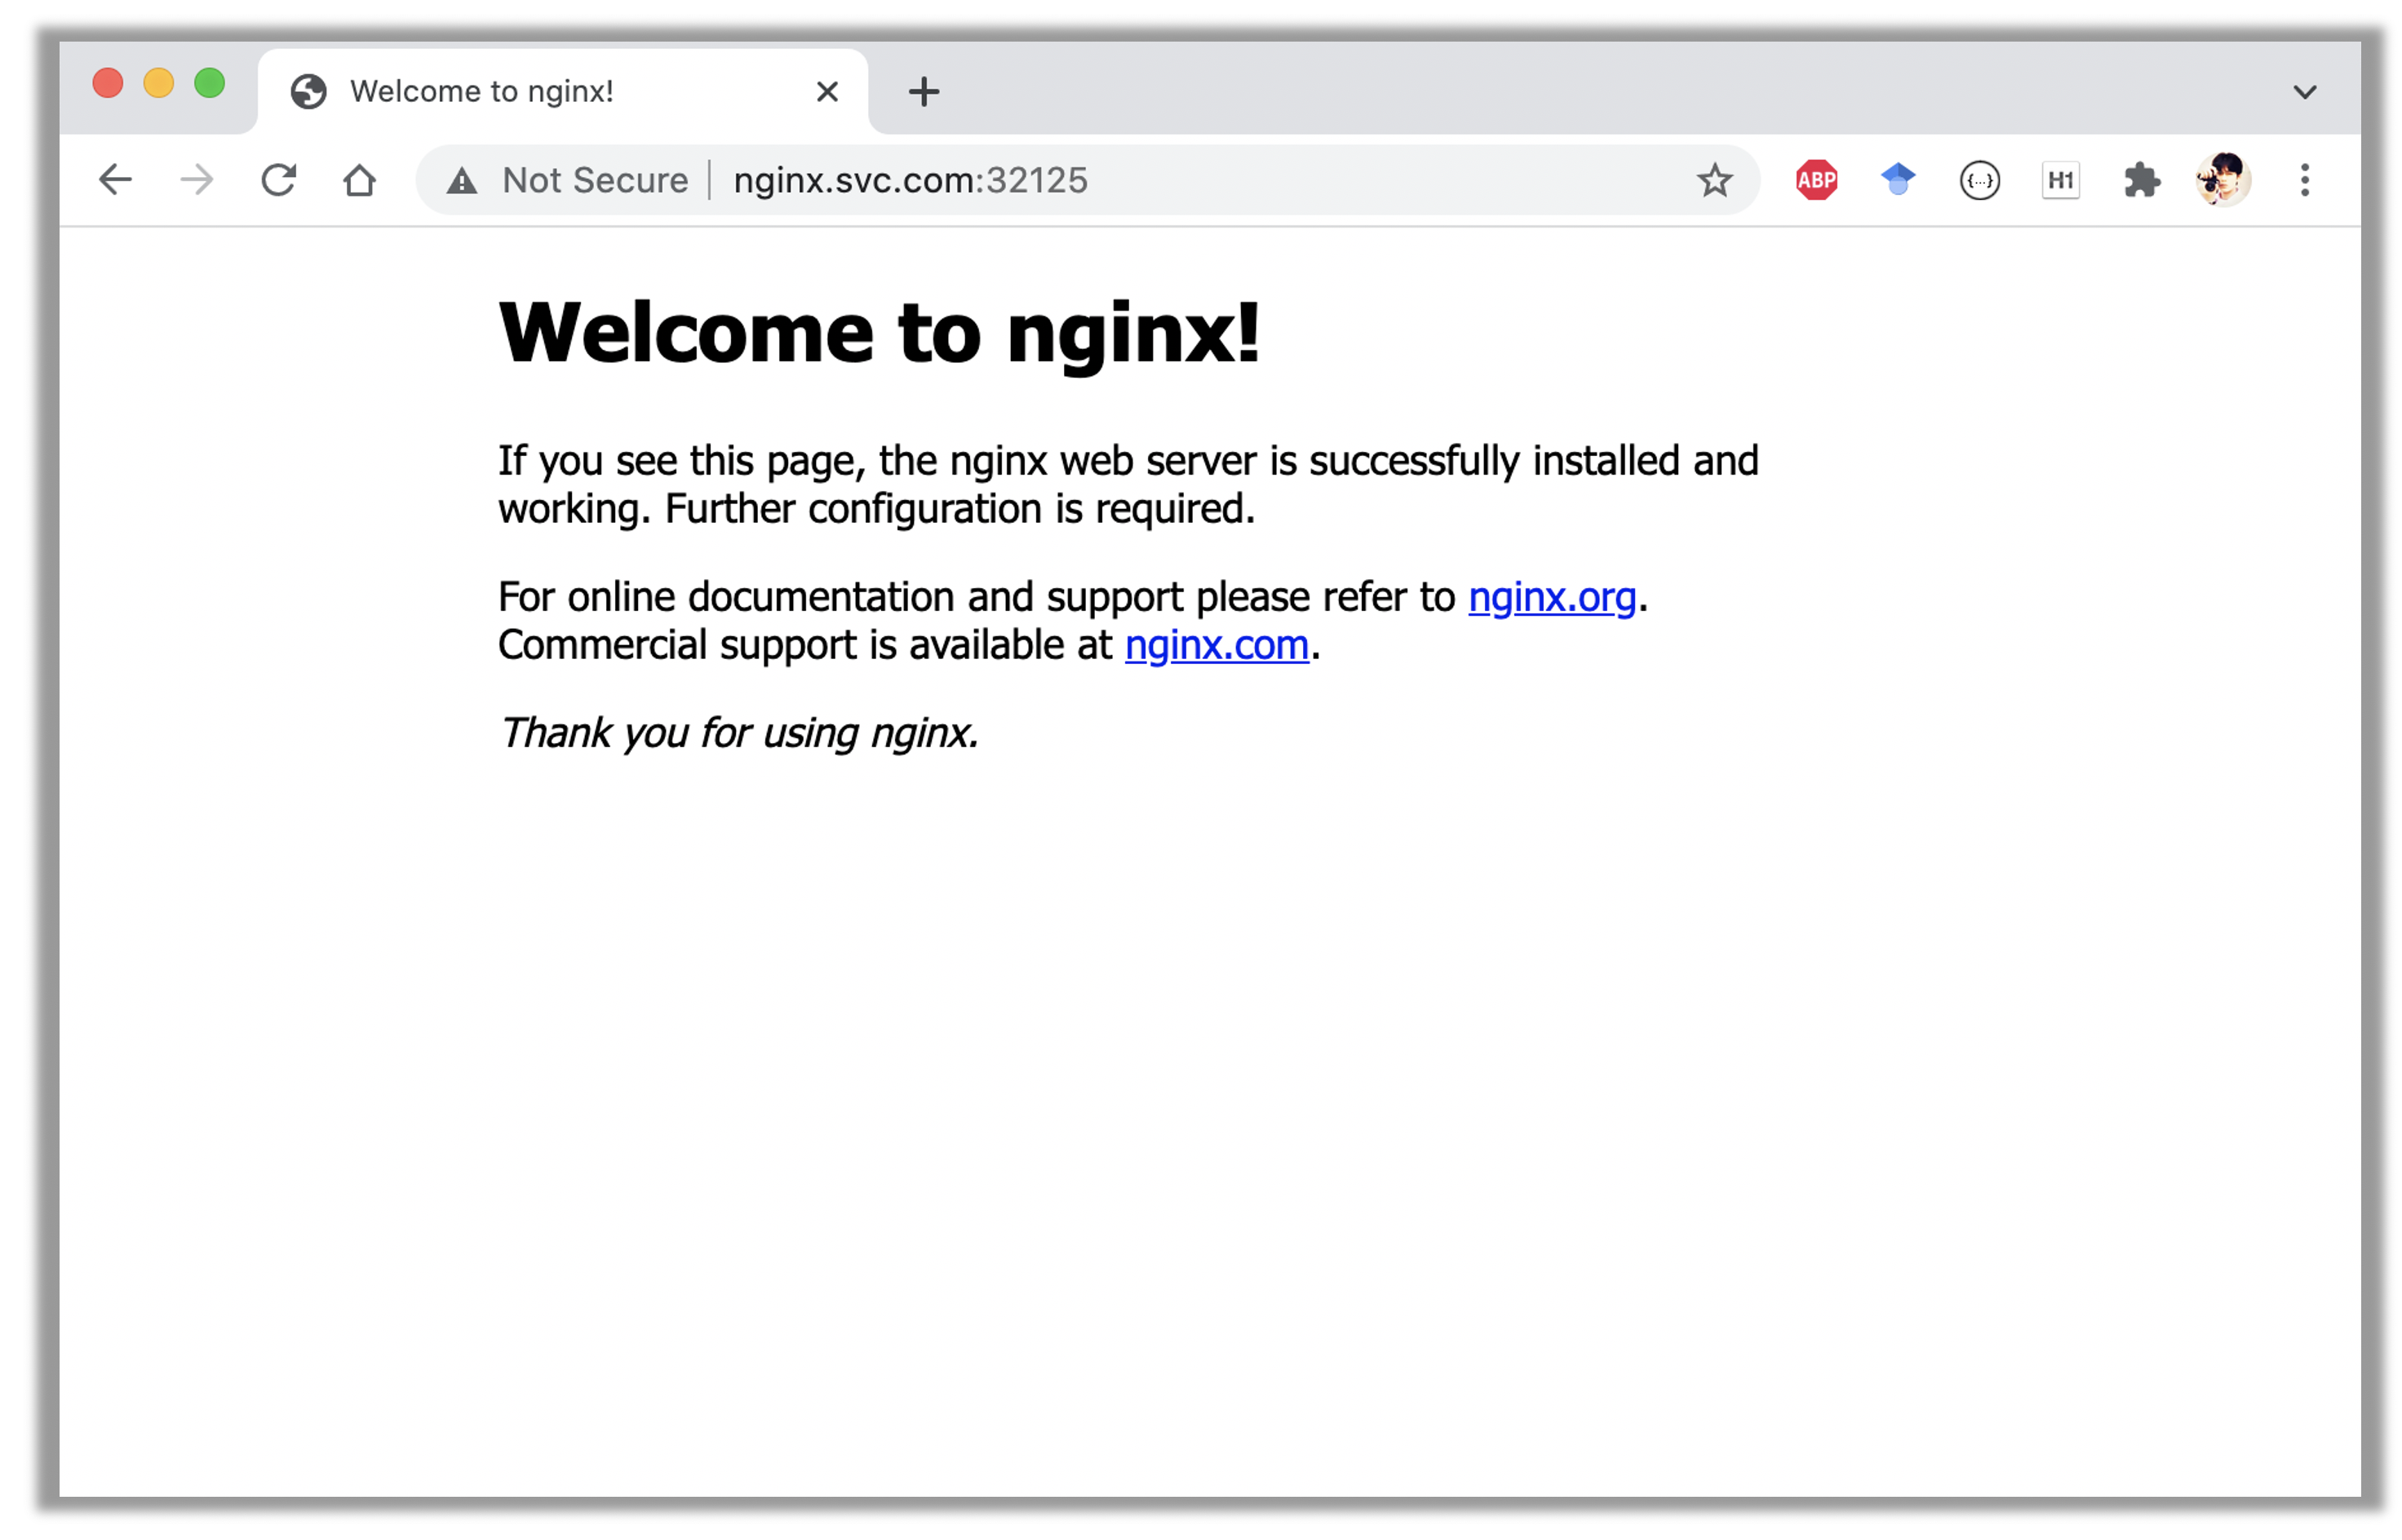
Task: Follow the nginx.org link
Action: pyautogui.click(x=1552, y=597)
